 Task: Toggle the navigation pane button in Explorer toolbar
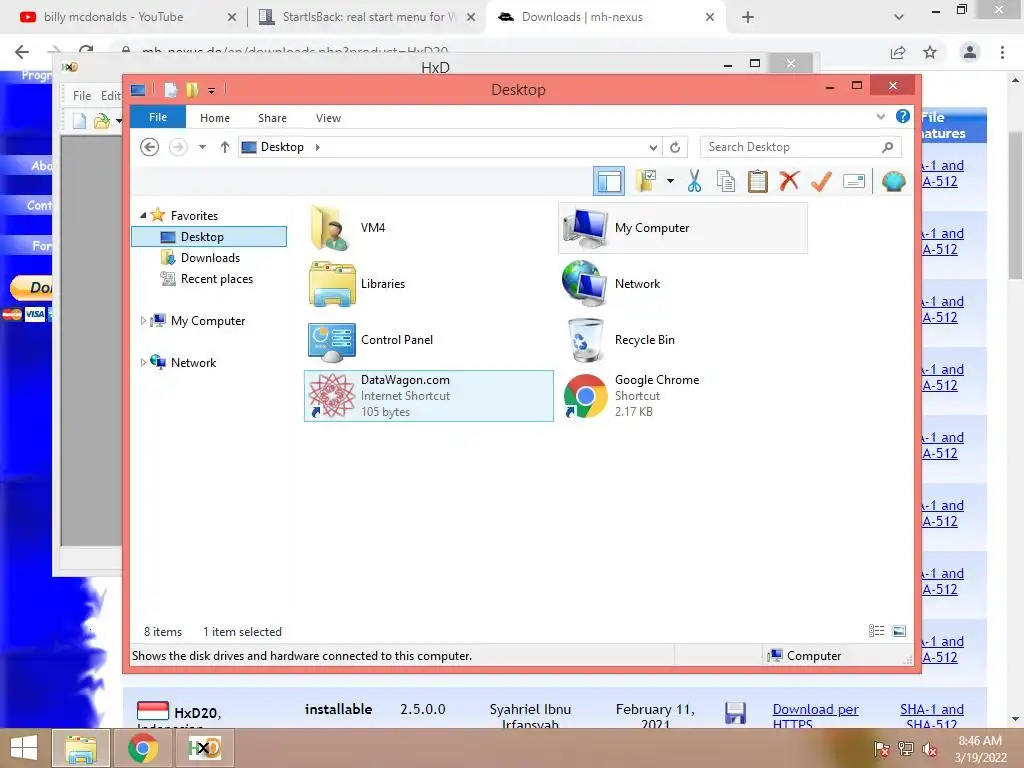[609, 181]
